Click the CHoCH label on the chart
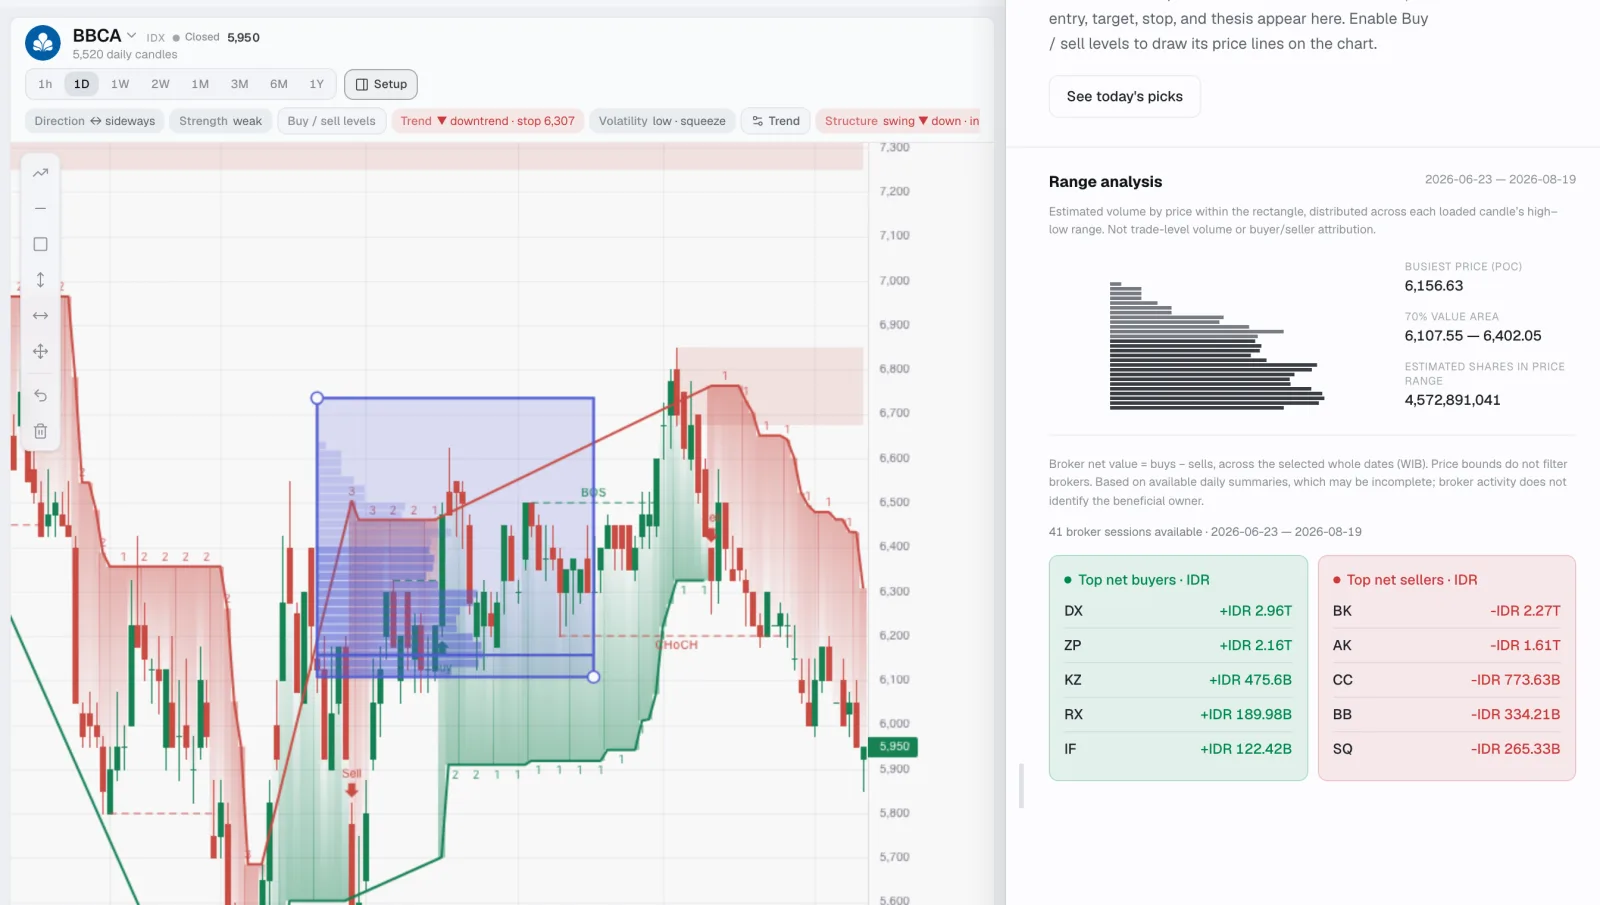 [x=677, y=645]
